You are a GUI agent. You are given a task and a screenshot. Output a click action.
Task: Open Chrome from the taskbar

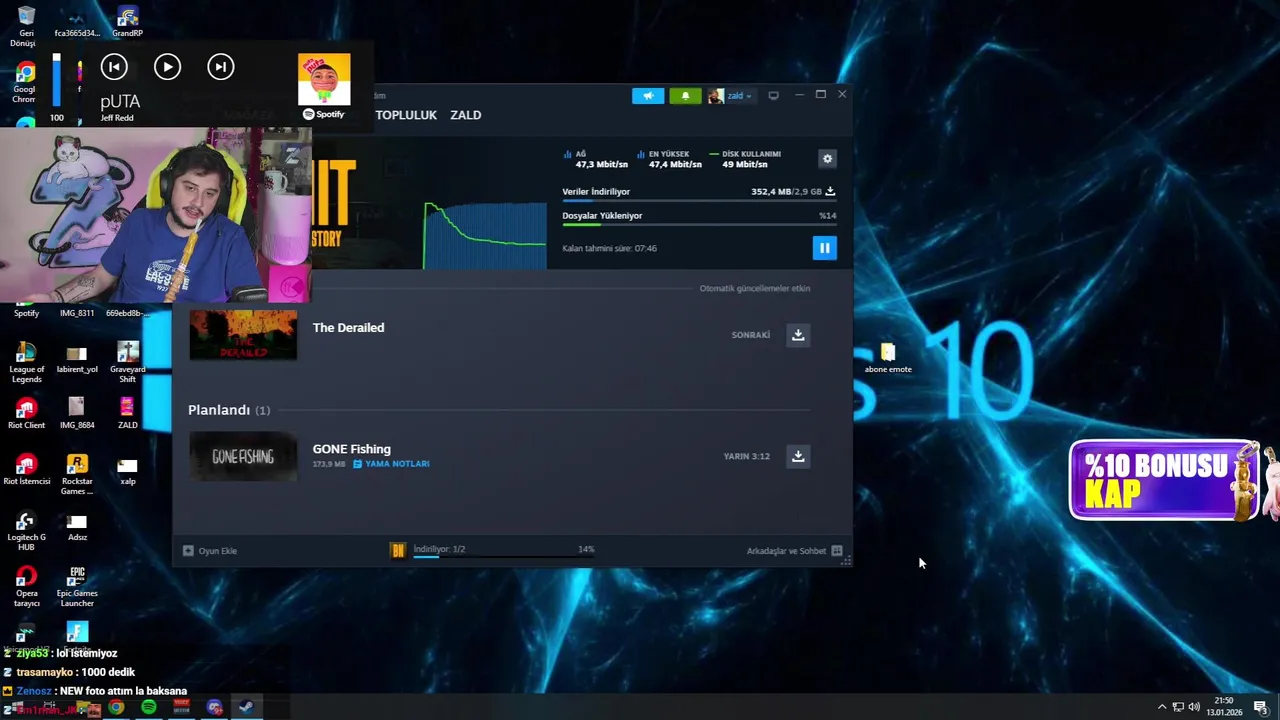116,708
